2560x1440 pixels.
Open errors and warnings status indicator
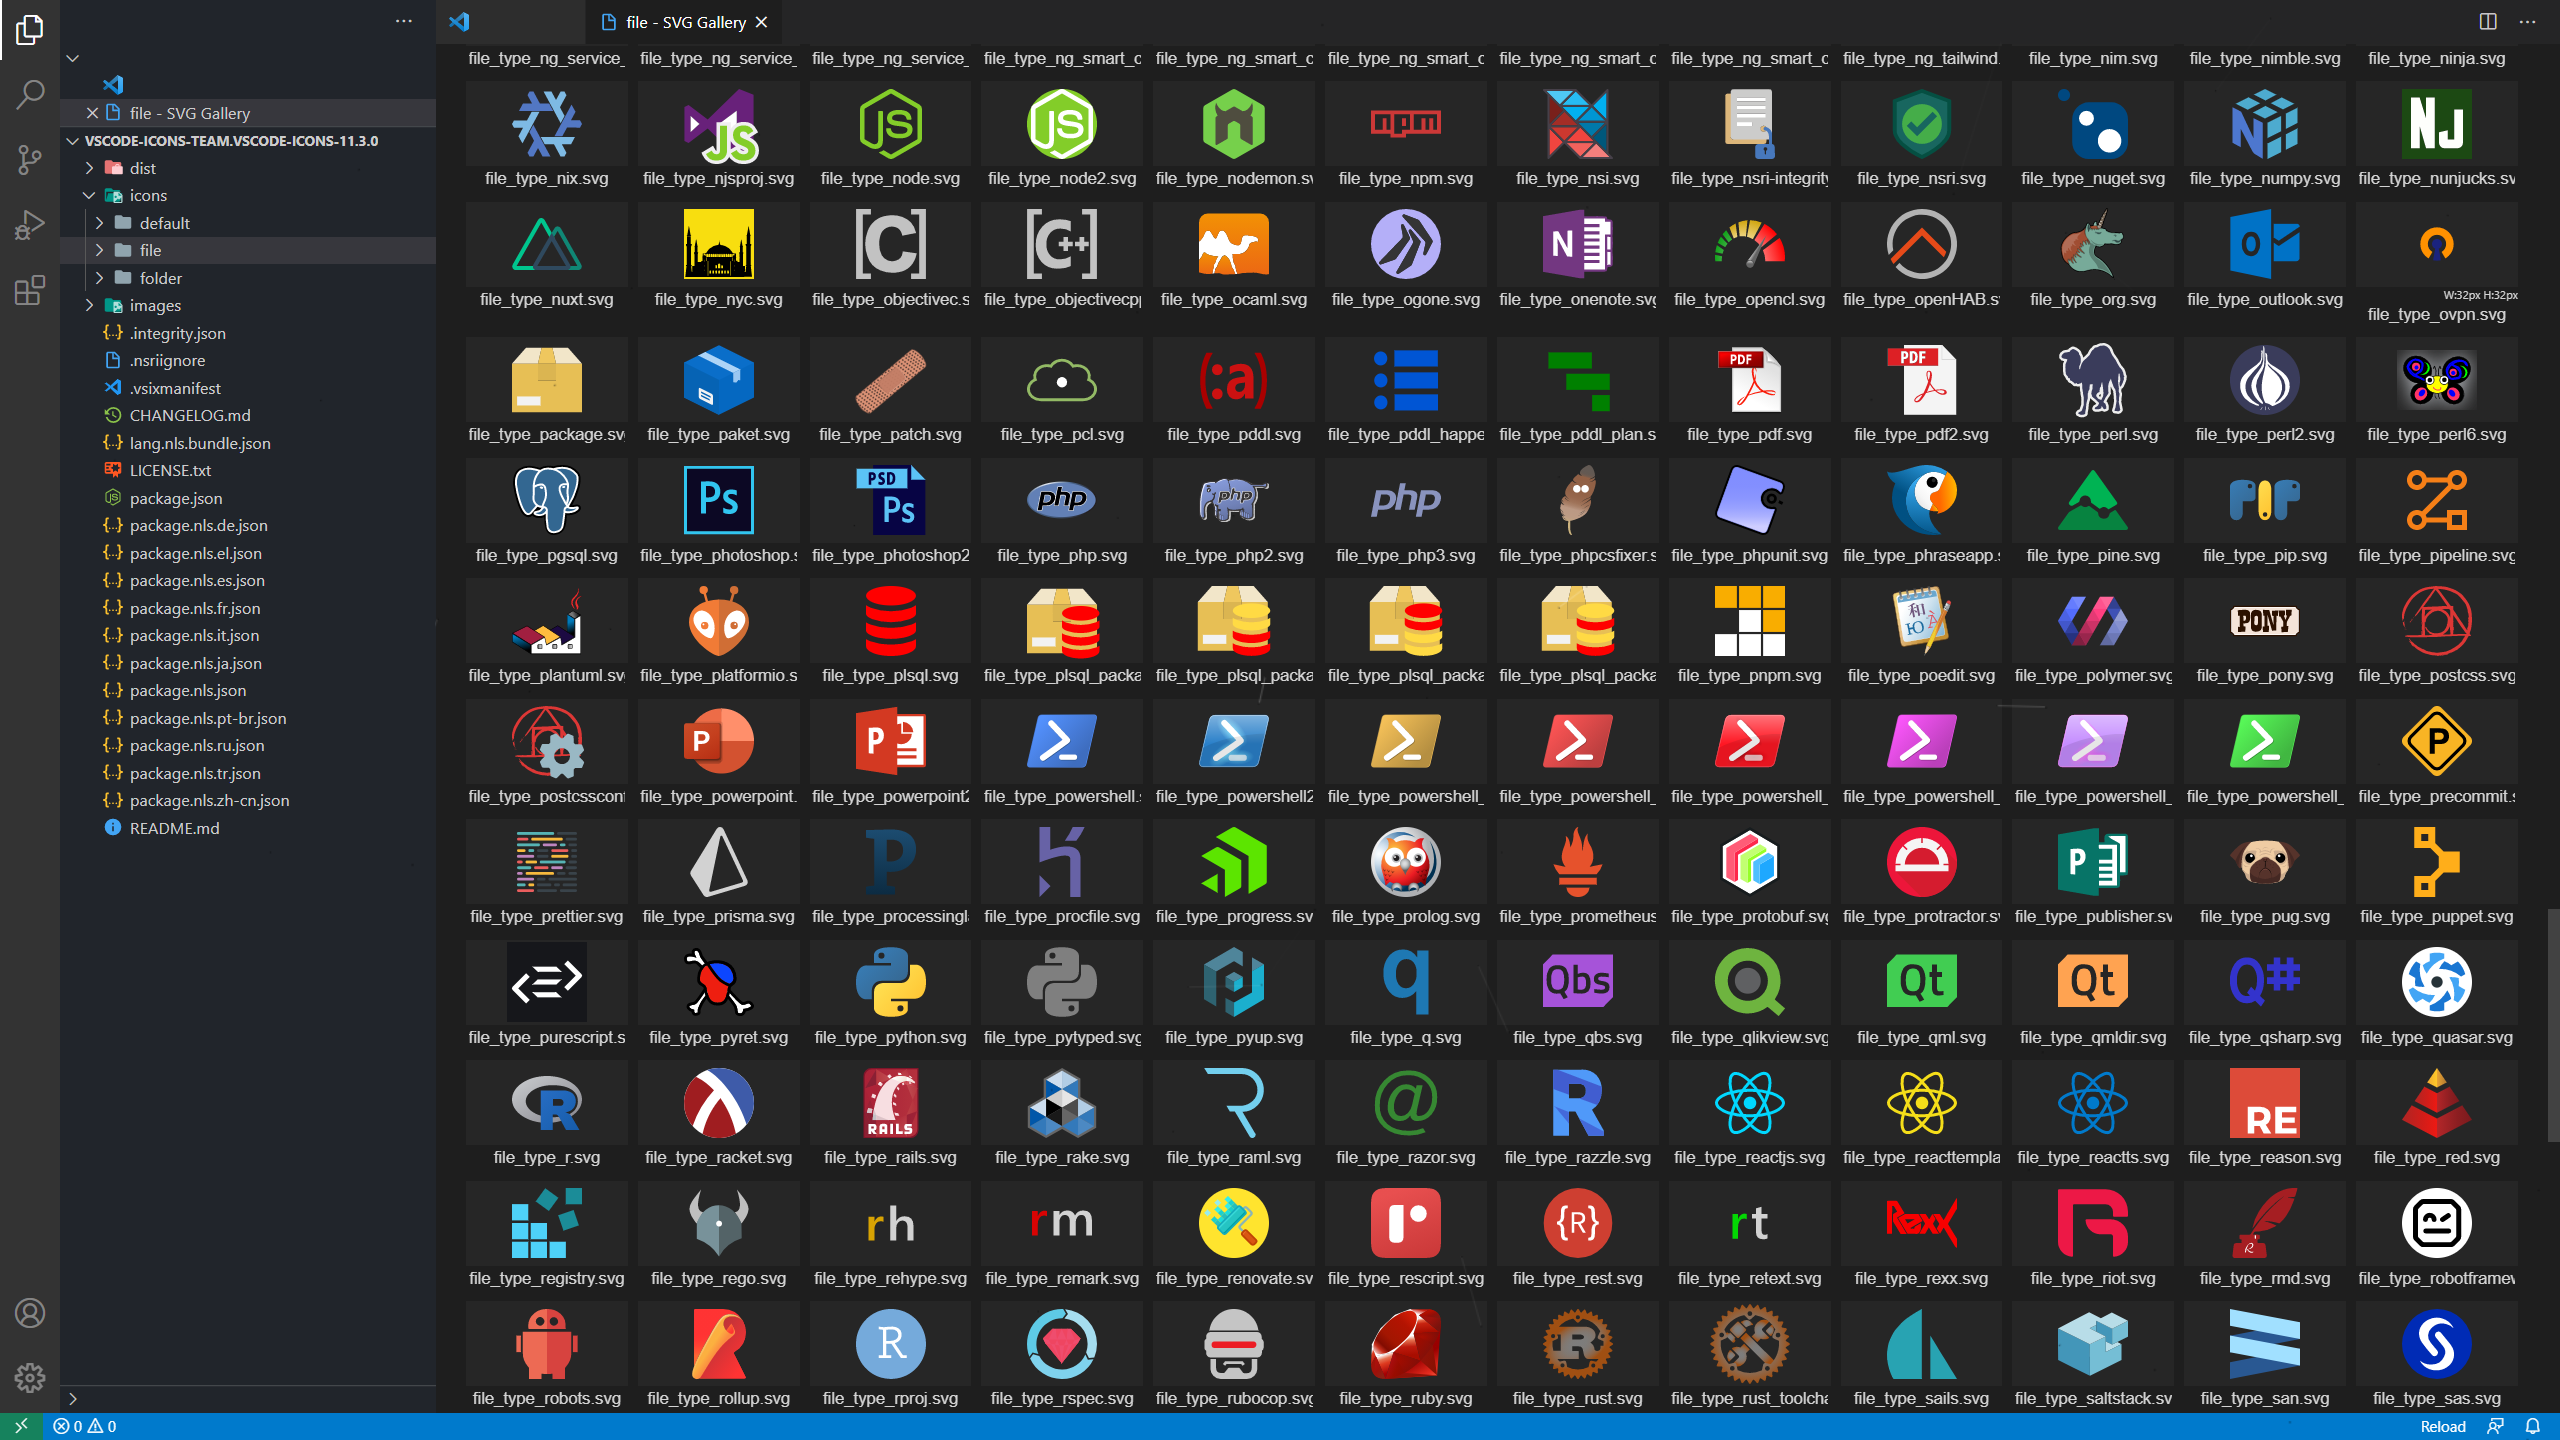[85, 1426]
